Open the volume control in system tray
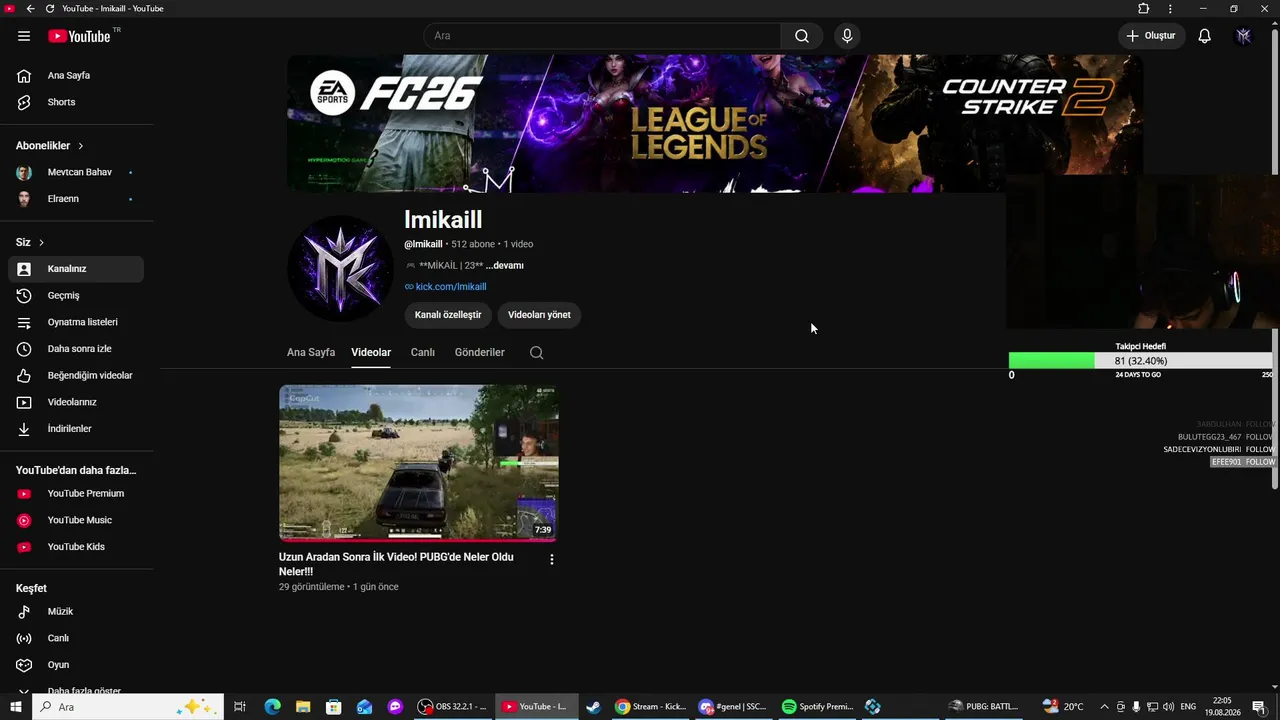The width and height of the screenshot is (1280, 720). (1168, 707)
